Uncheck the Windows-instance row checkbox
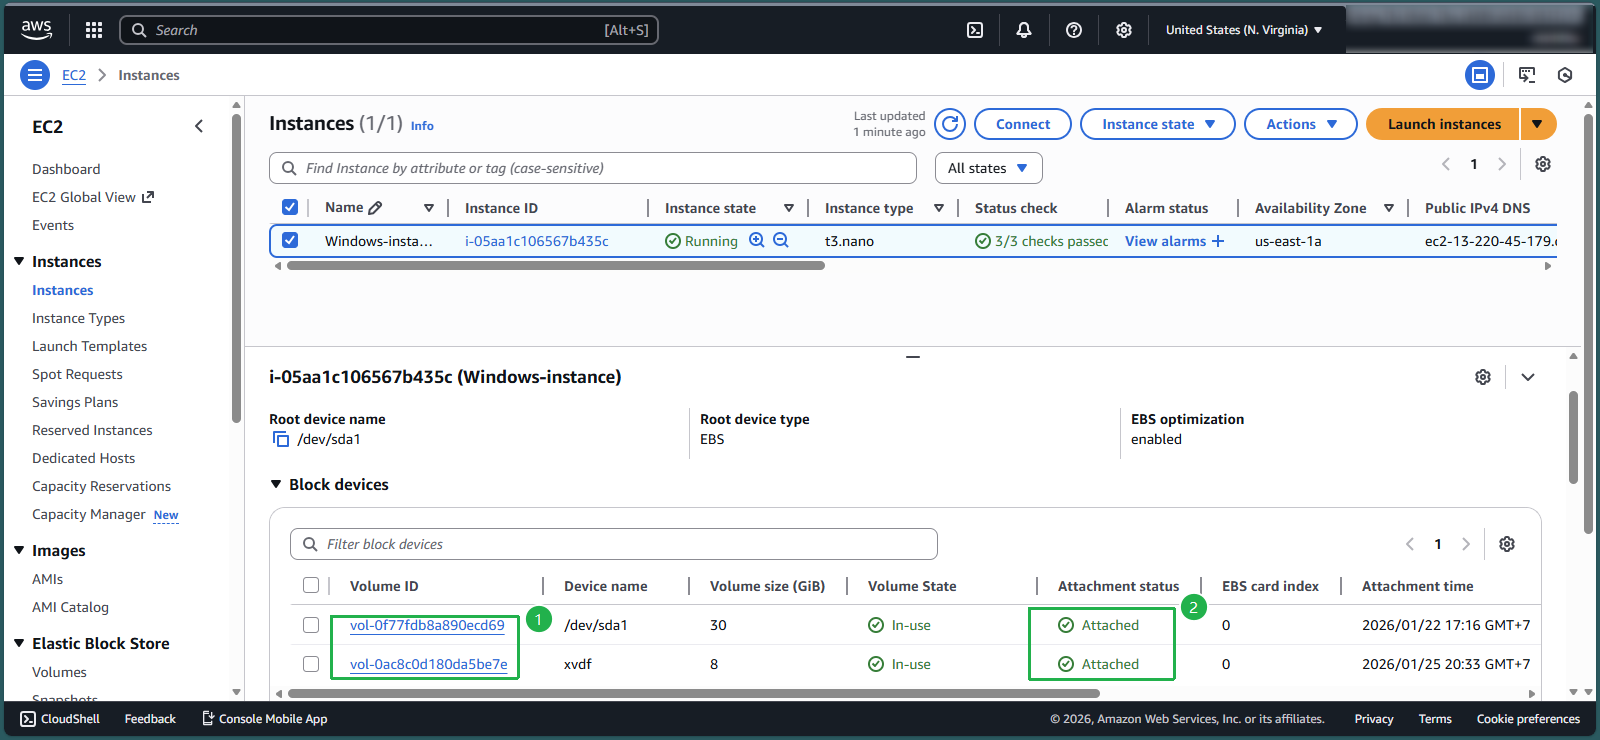 [290, 240]
